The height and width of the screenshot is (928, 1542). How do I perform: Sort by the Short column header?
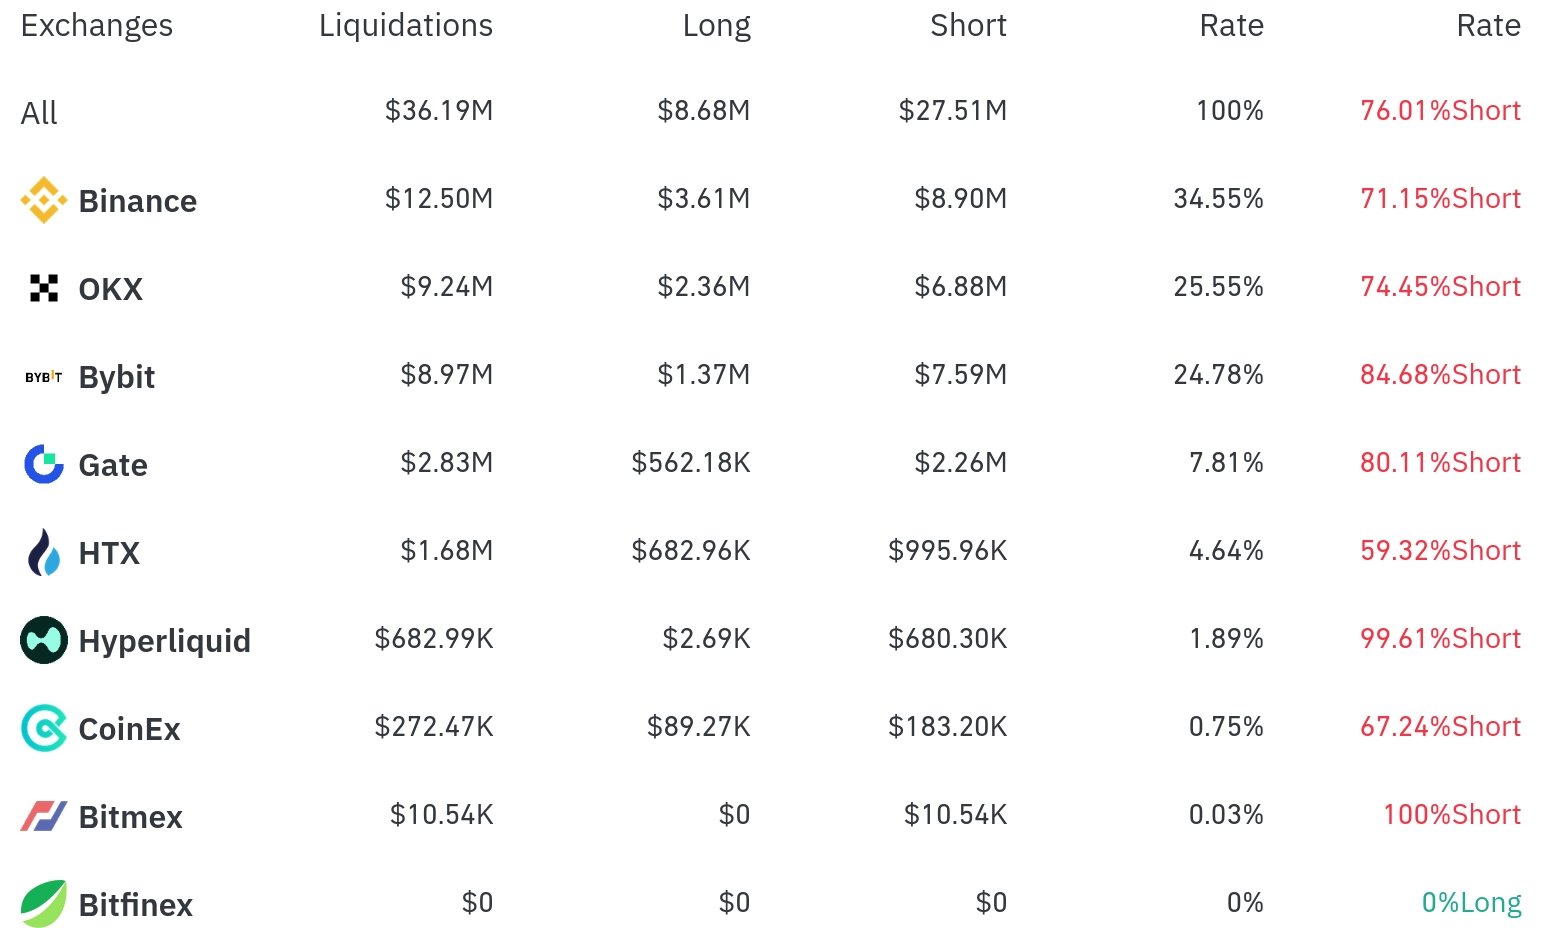[x=968, y=25]
